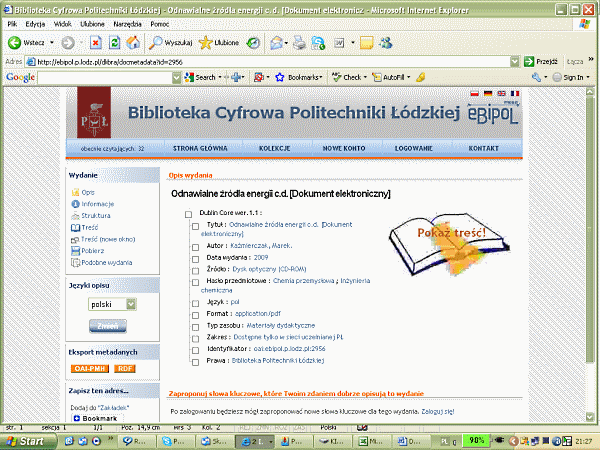Open the Widok menu
600x450 pixels.
[62, 24]
